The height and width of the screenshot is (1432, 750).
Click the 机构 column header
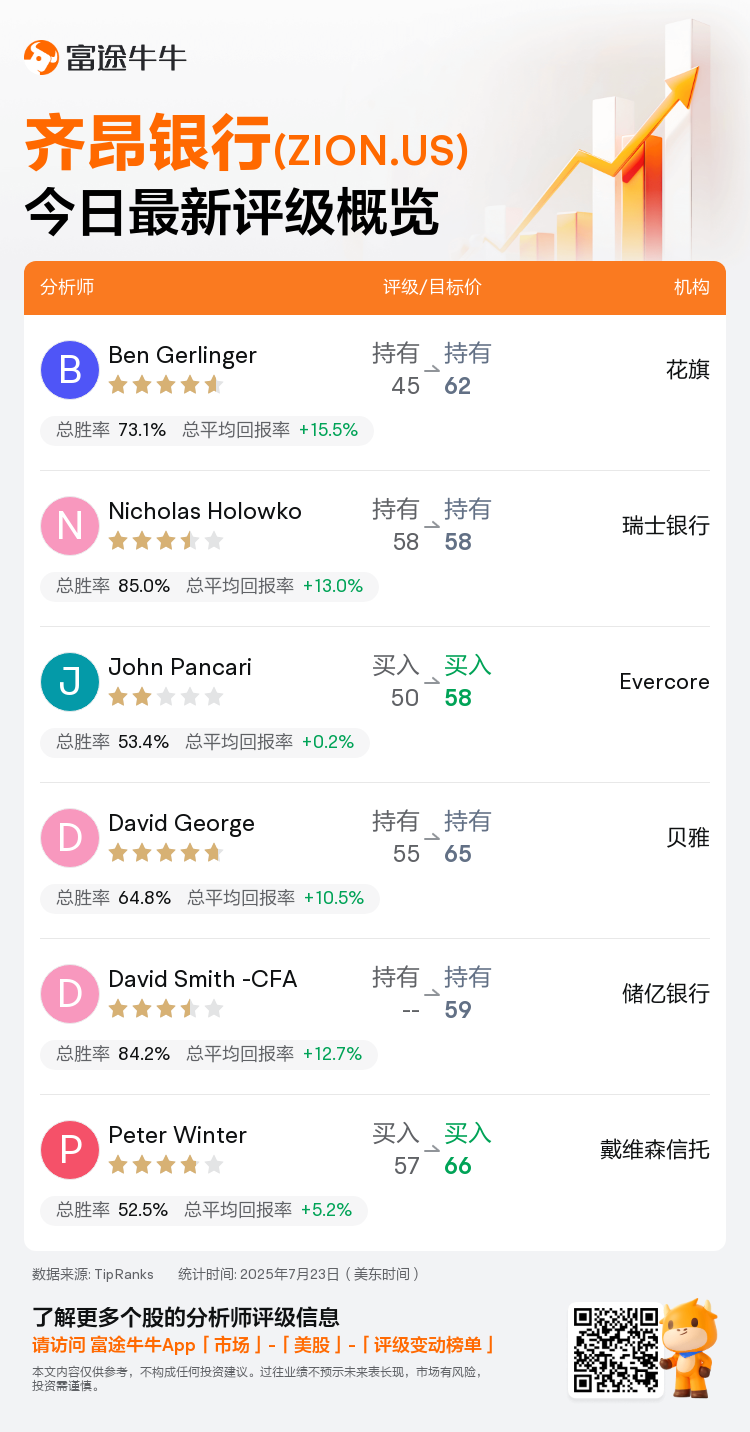click(692, 287)
